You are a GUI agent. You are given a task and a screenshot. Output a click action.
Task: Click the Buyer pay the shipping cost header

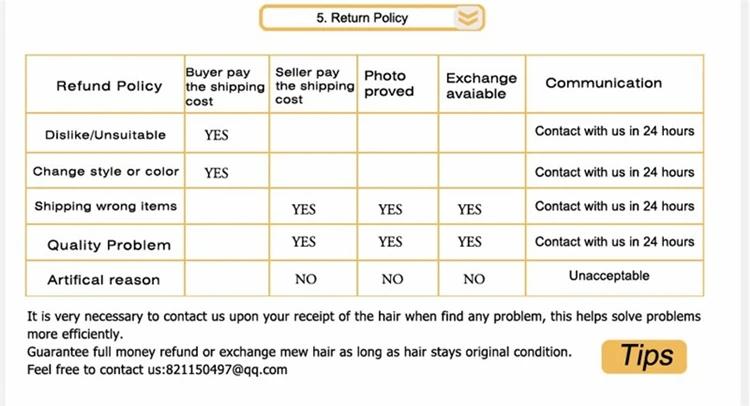[x=225, y=87]
